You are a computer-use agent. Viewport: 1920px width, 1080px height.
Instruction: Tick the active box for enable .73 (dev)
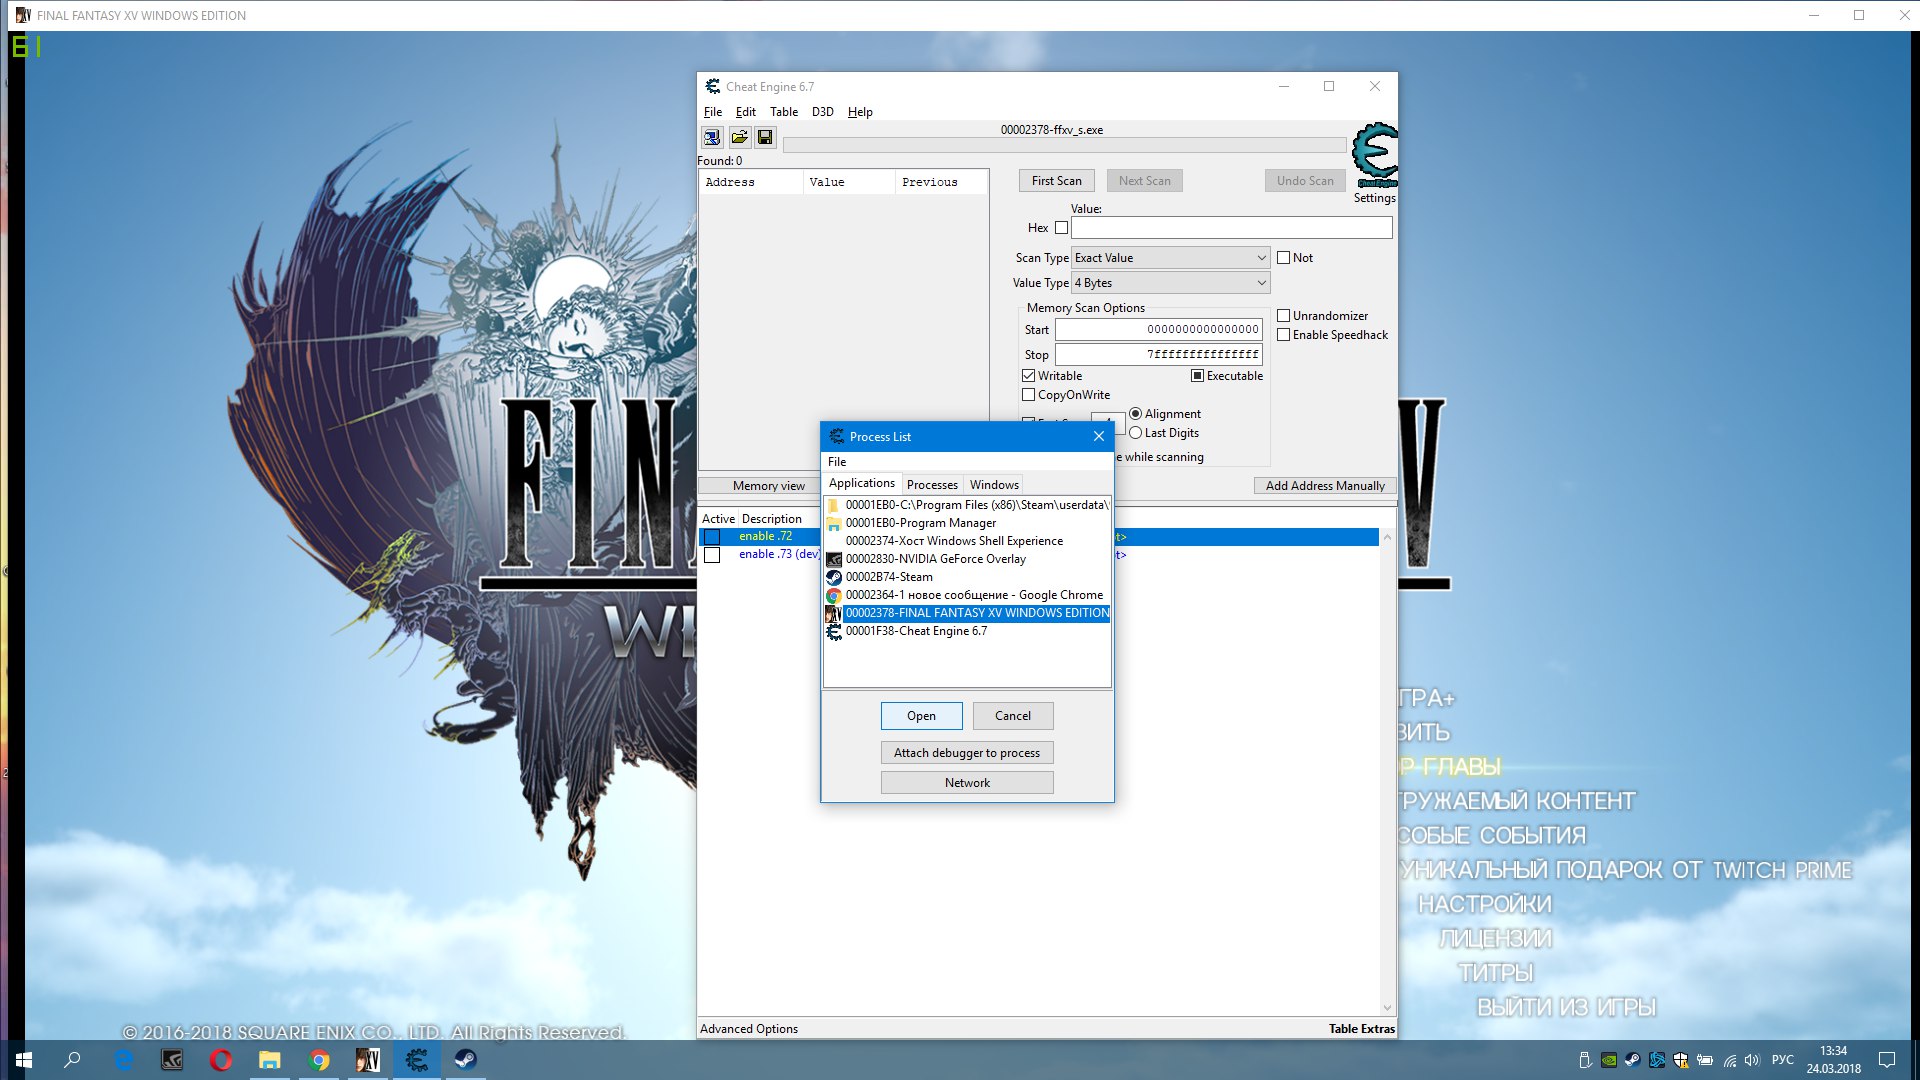(712, 555)
